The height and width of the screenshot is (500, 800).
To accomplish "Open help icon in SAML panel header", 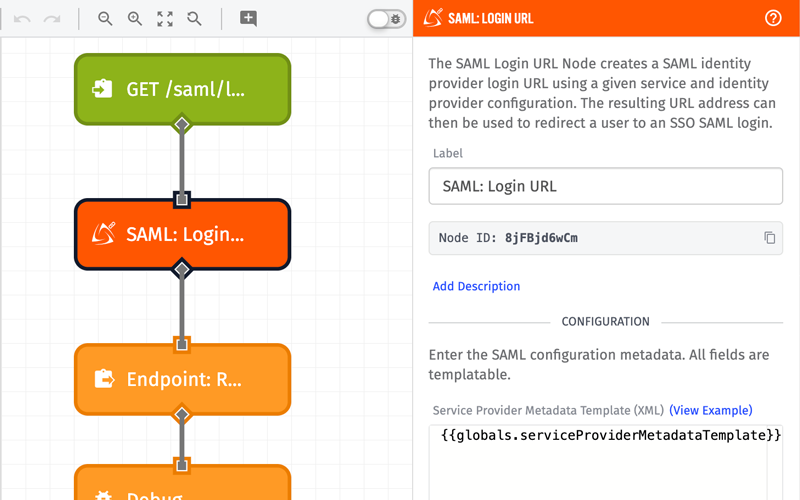I will point(773,18).
